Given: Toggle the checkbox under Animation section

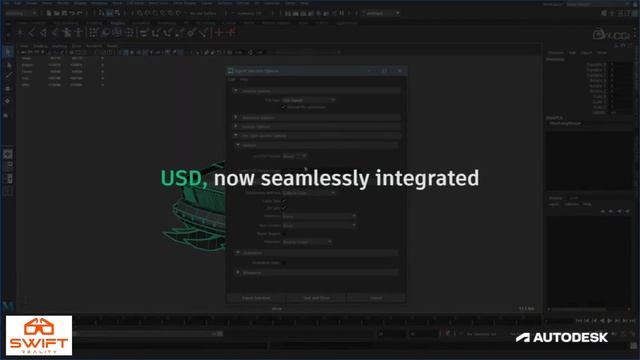Looking at the screenshot, I should tap(284, 263).
